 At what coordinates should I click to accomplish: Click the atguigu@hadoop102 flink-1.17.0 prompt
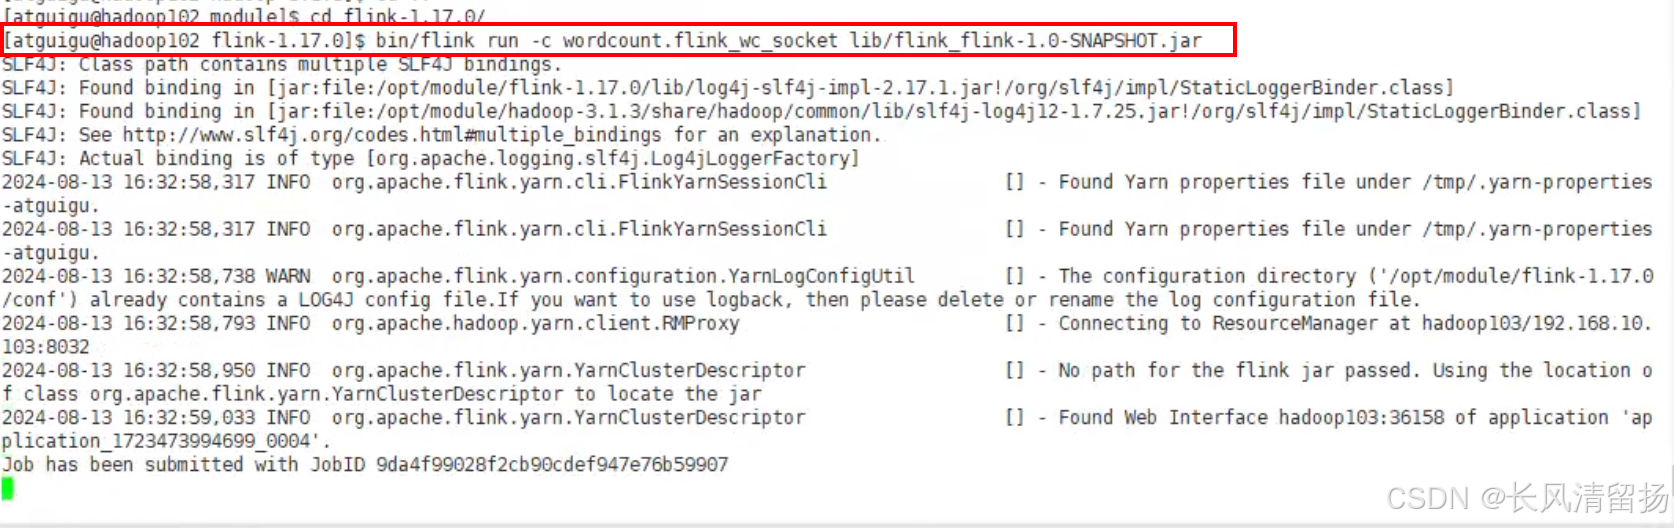click(x=185, y=41)
